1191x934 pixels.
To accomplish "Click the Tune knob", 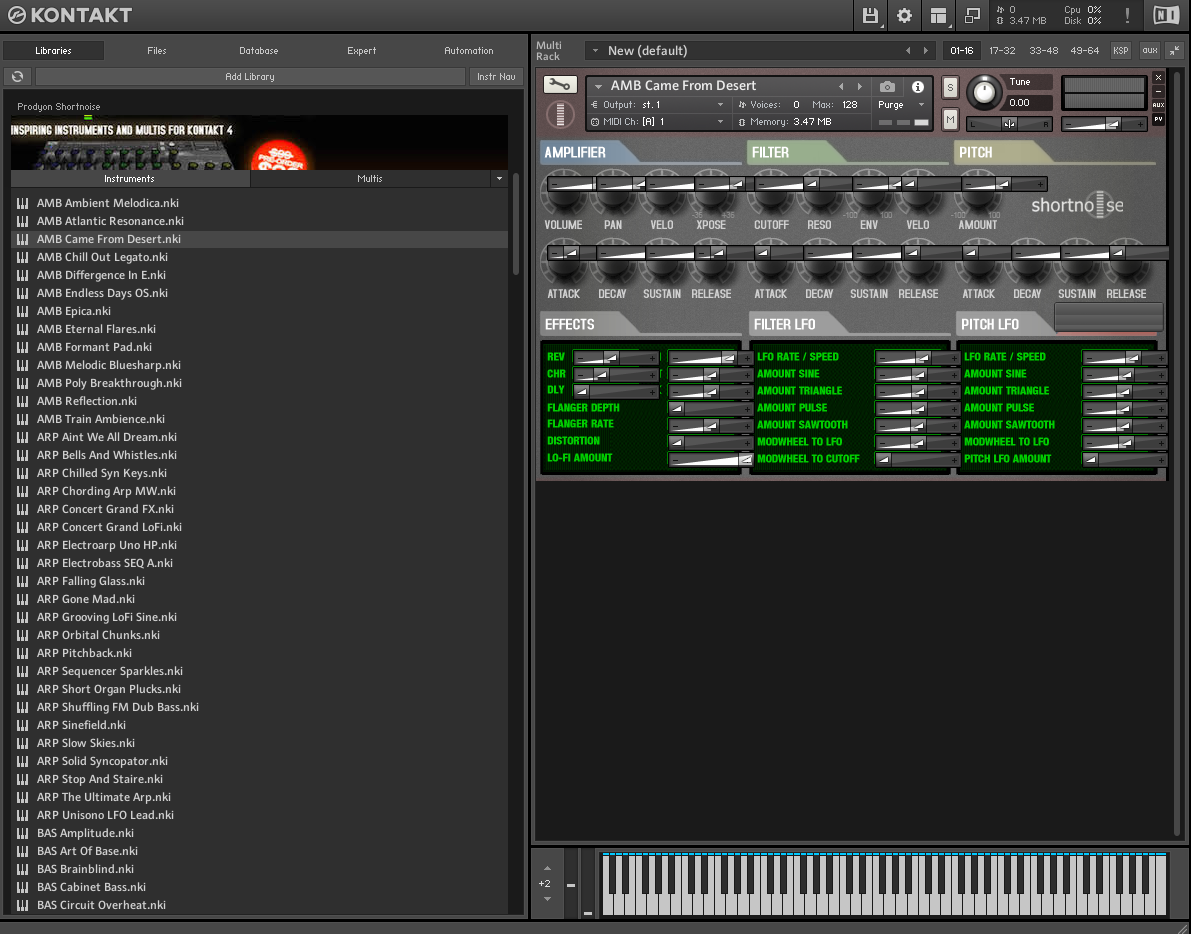I will point(984,92).
